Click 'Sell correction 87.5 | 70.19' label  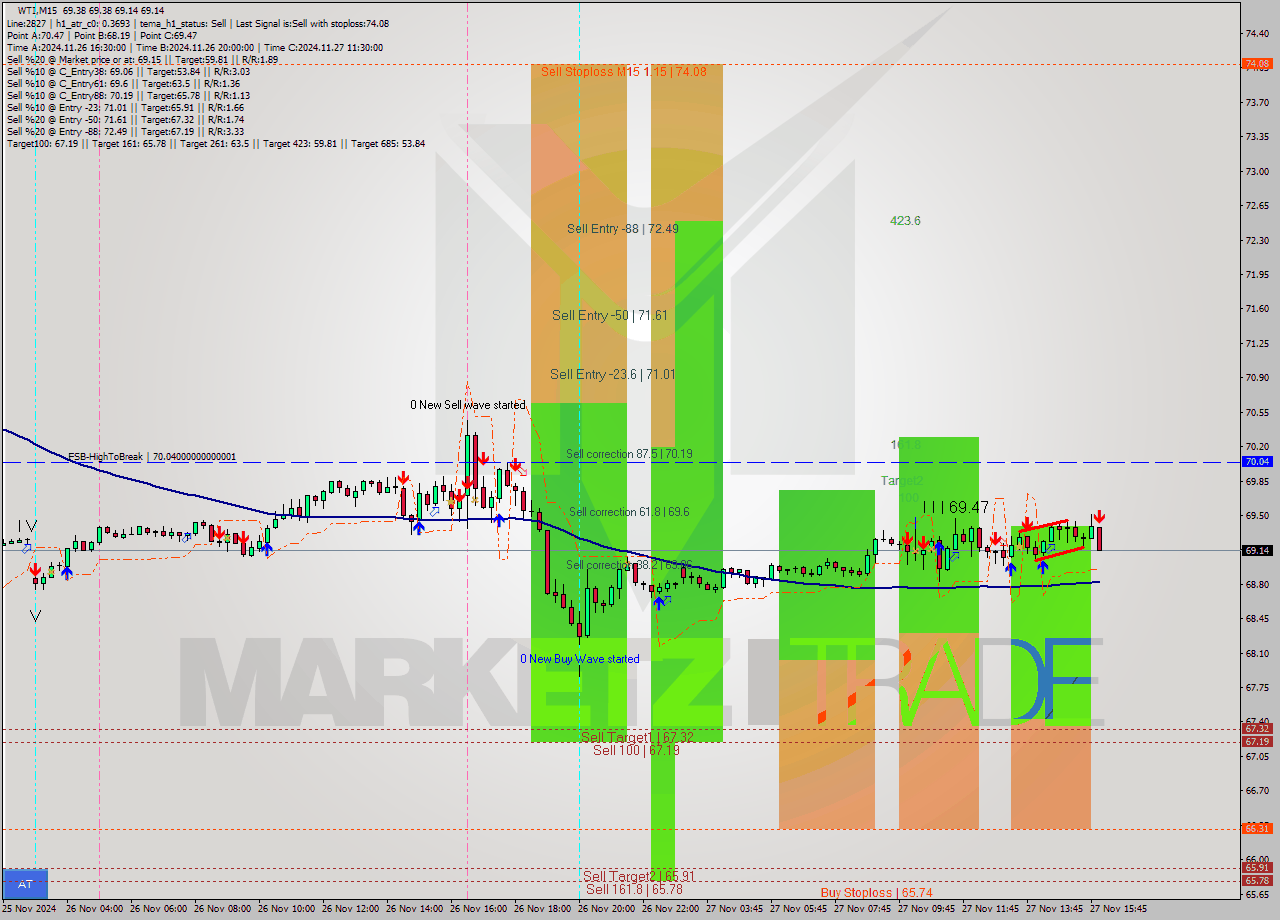pyautogui.click(x=629, y=454)
